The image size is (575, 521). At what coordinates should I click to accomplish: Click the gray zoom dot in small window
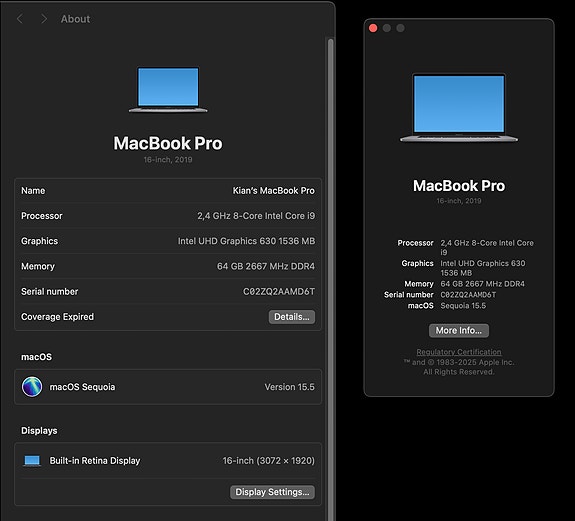400,28
